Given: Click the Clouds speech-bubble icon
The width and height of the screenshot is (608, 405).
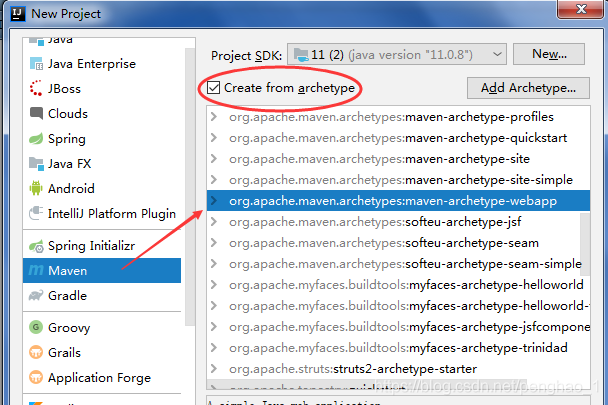Looking at the screenshot, I should point(36,113).
